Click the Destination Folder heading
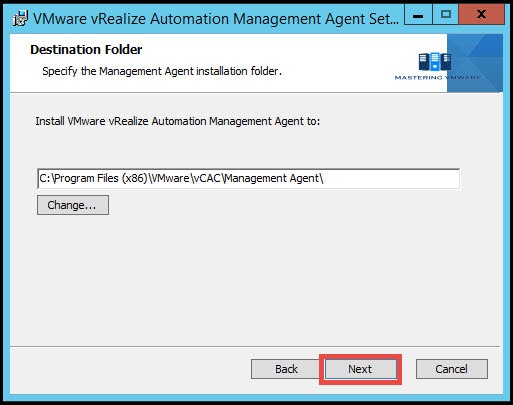This screenshot has width=513, height=405. coord(86,50)
